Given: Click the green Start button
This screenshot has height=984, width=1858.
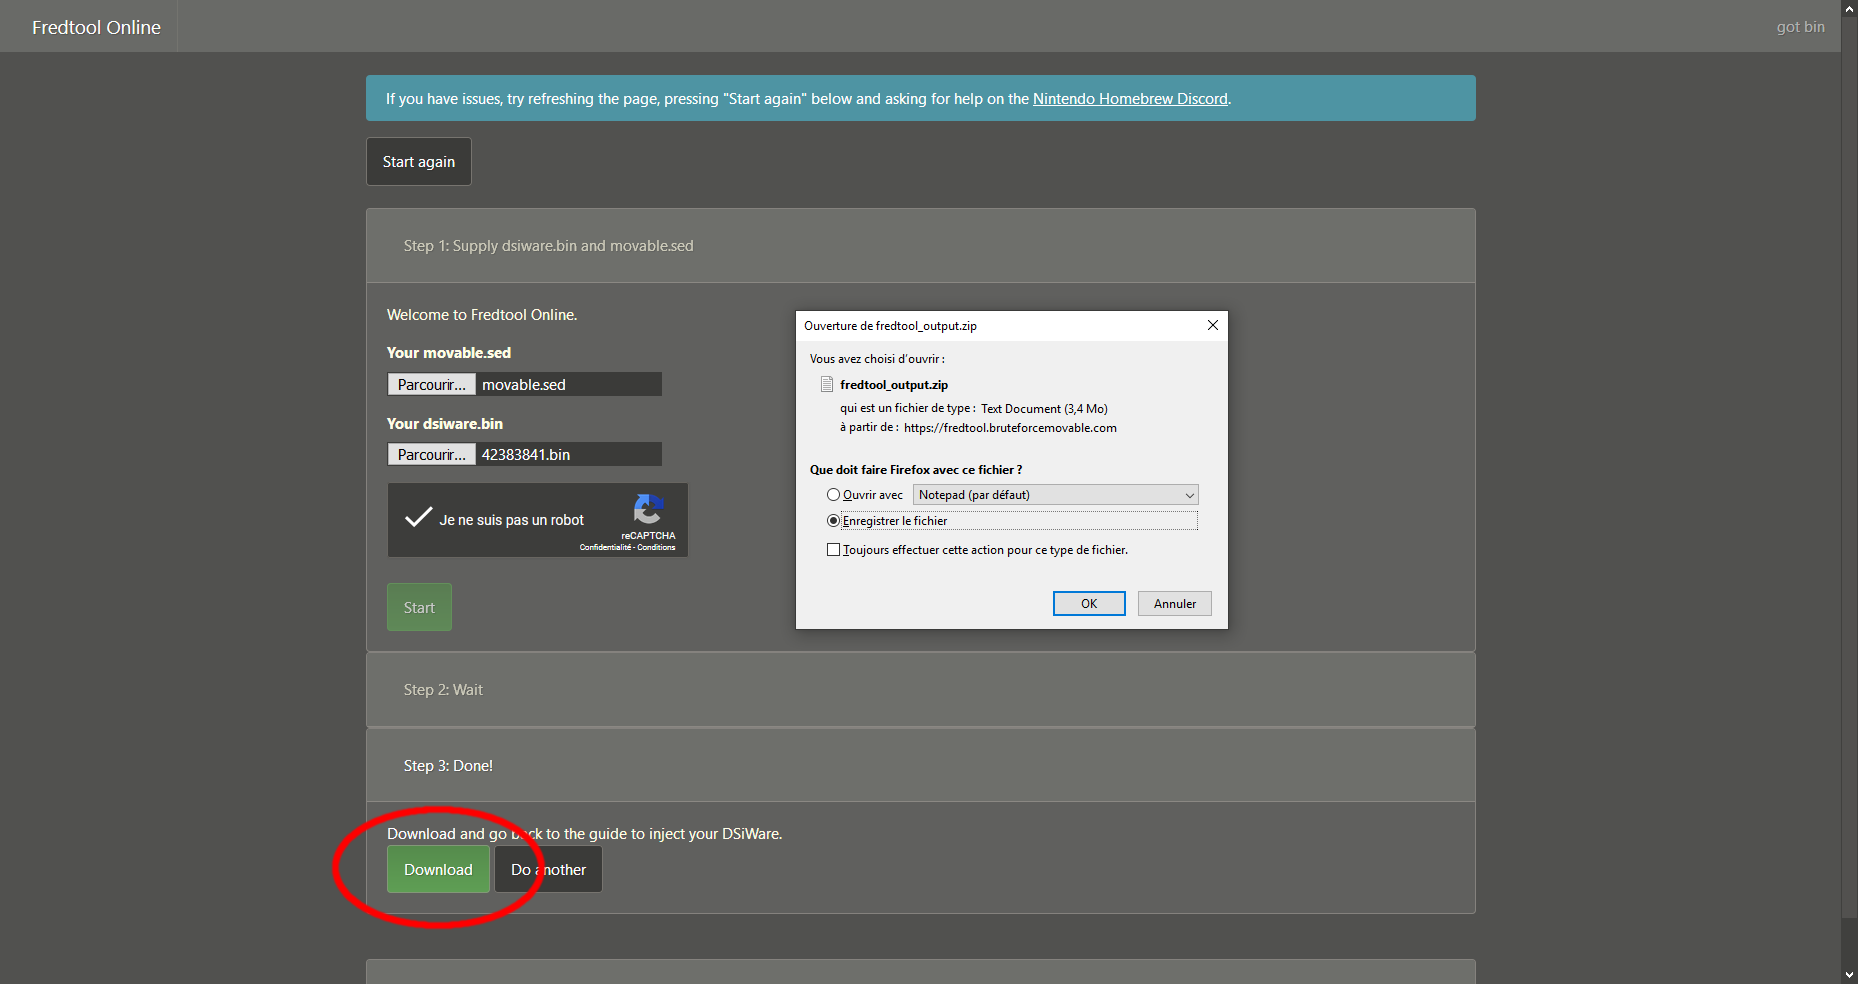Looking at the screenshot, I should [419, 607].
